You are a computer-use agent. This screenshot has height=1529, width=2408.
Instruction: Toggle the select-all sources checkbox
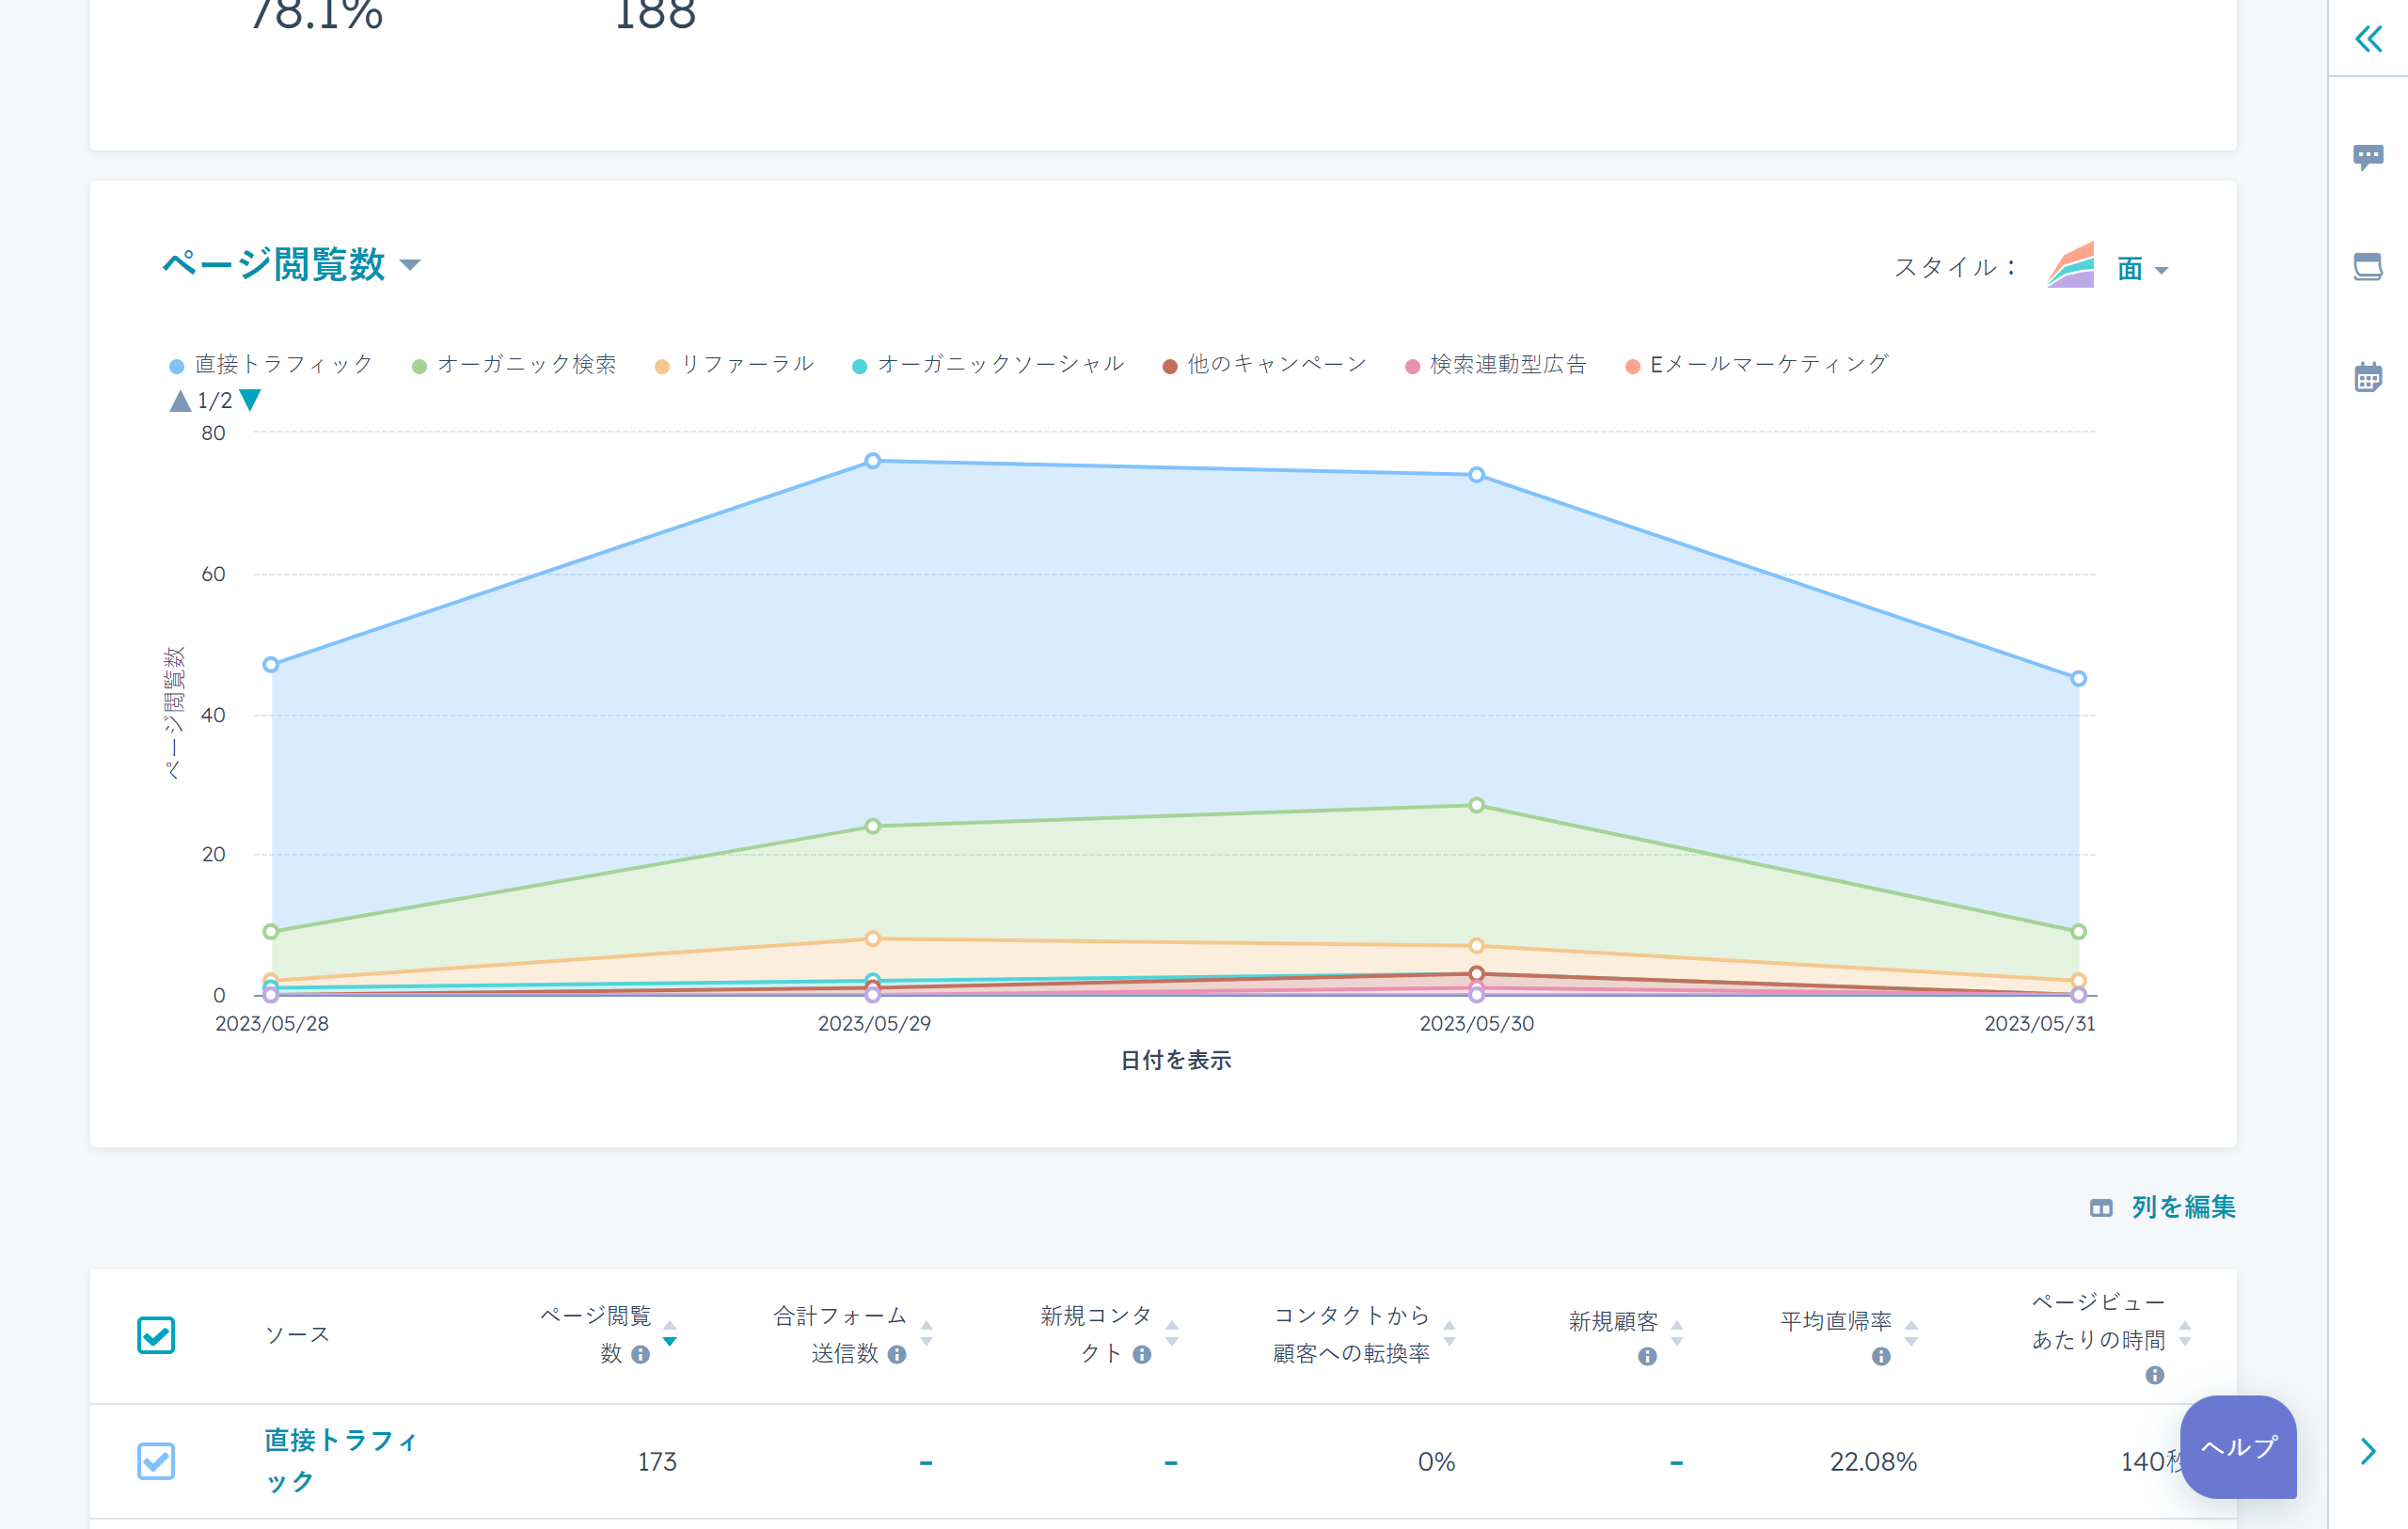[x=156, y=1335]
